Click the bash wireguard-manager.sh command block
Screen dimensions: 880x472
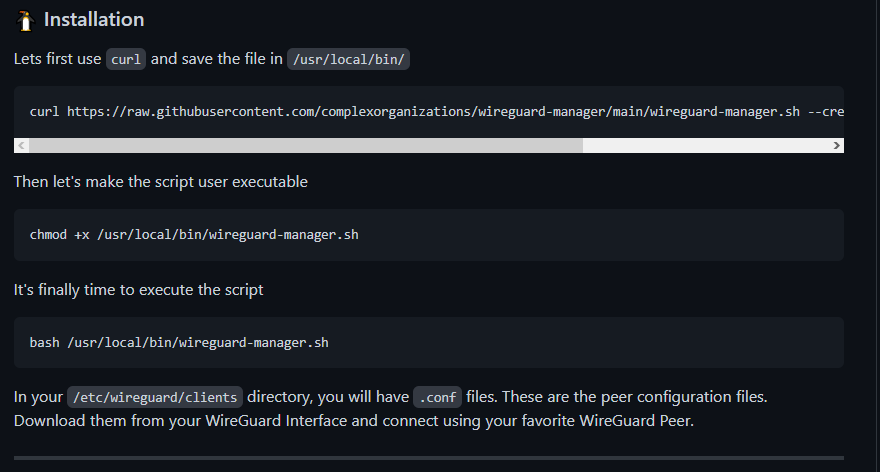point(429,342)
